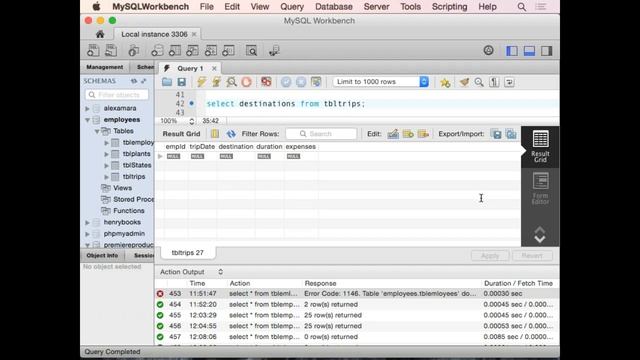640x360 pixels.
Task: Select the Query 1 tab
Action: pos(189,68)
